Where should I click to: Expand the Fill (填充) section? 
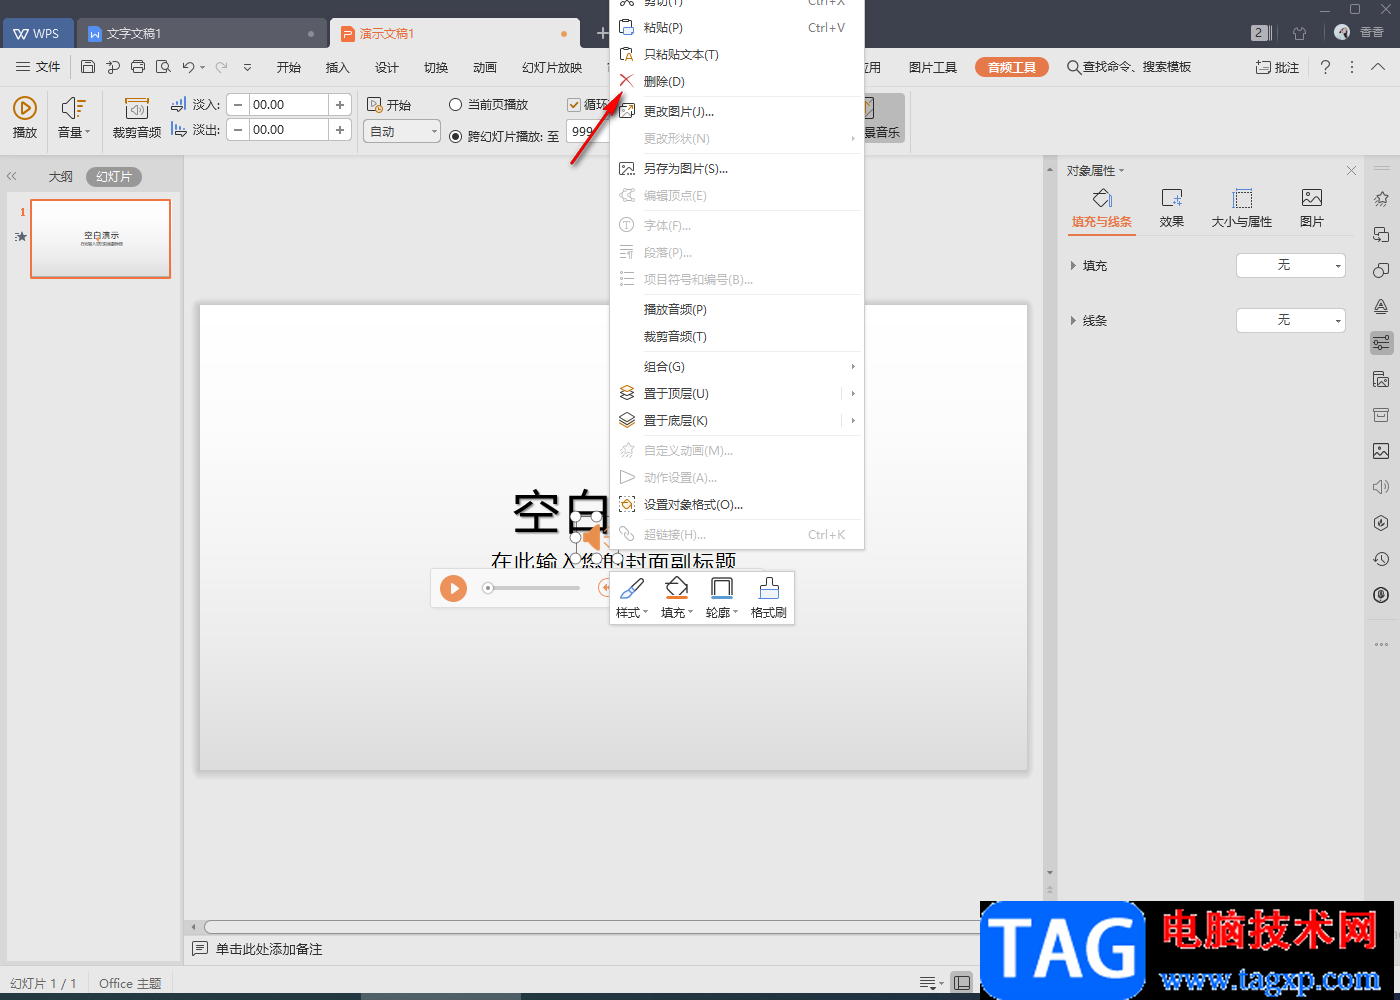(x=1073, y=266)
